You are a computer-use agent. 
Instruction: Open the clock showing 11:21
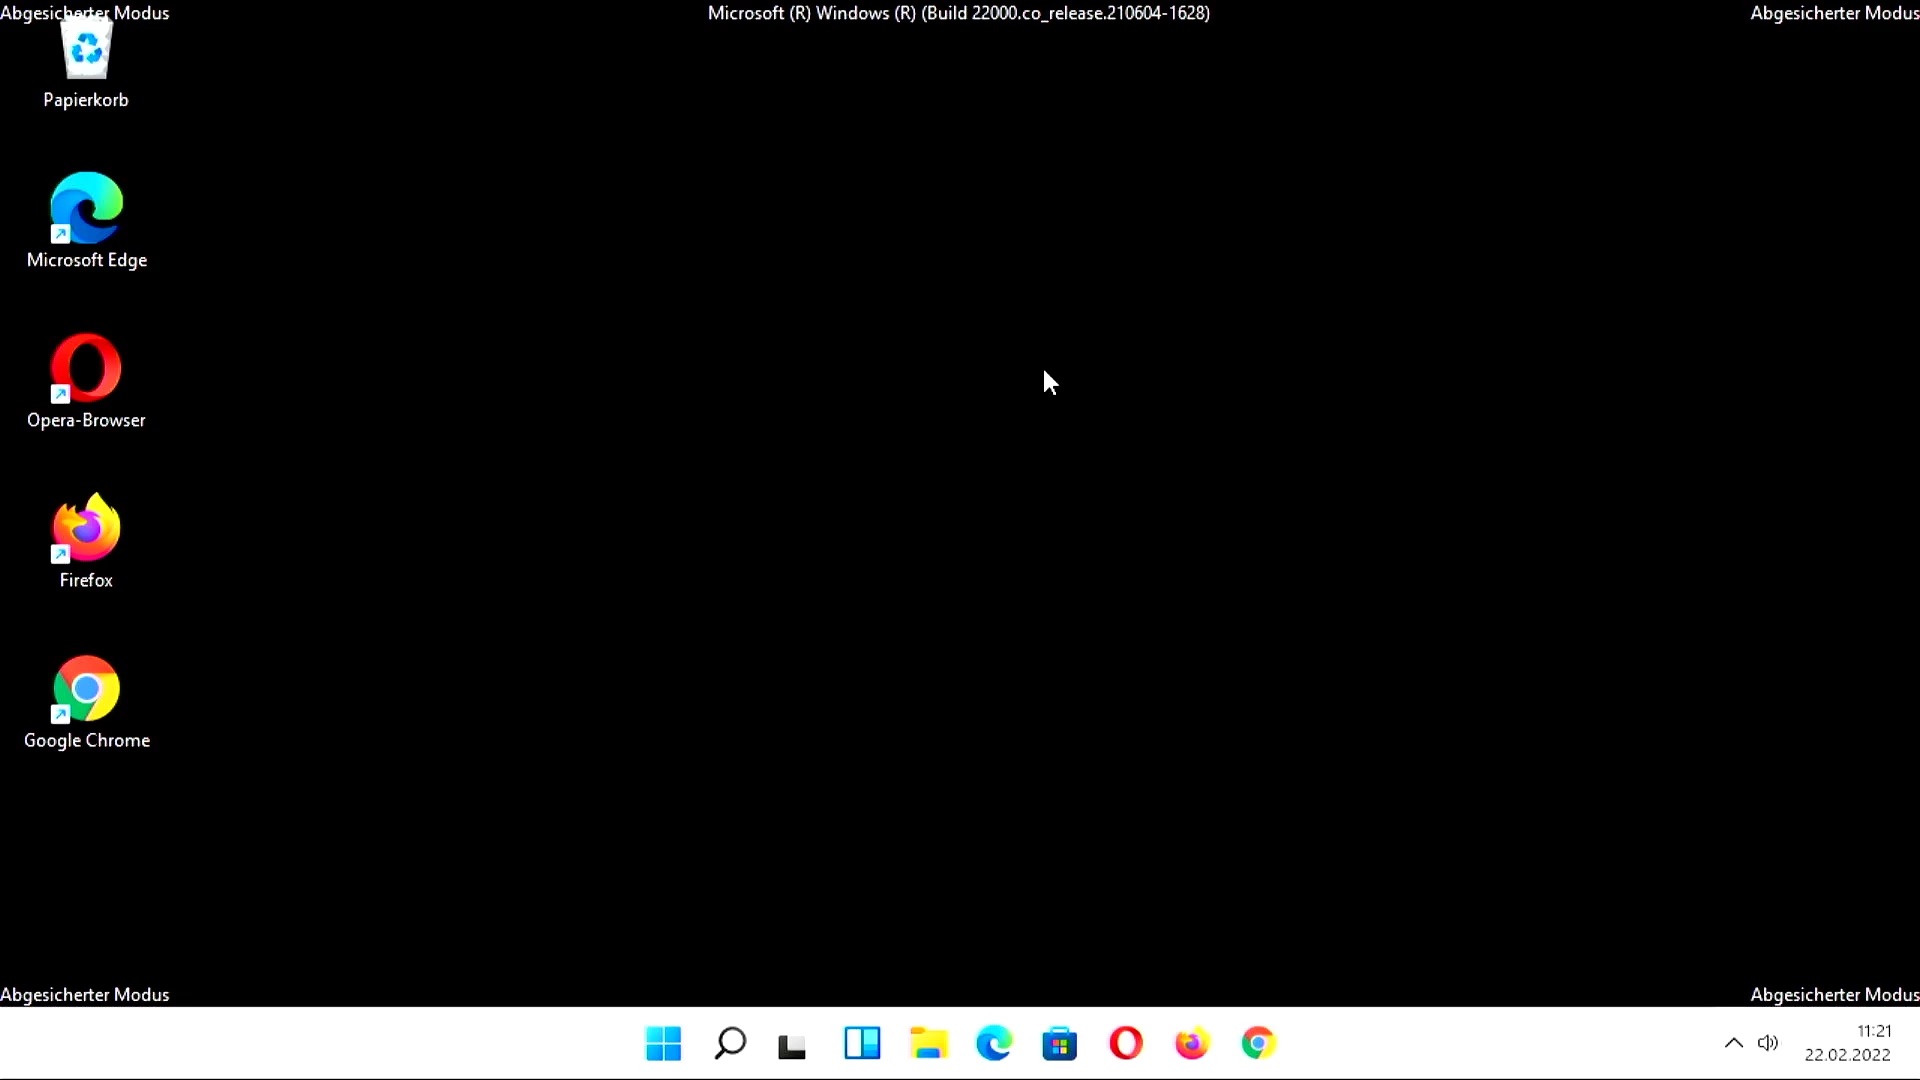click(x=1874, y=1031)
